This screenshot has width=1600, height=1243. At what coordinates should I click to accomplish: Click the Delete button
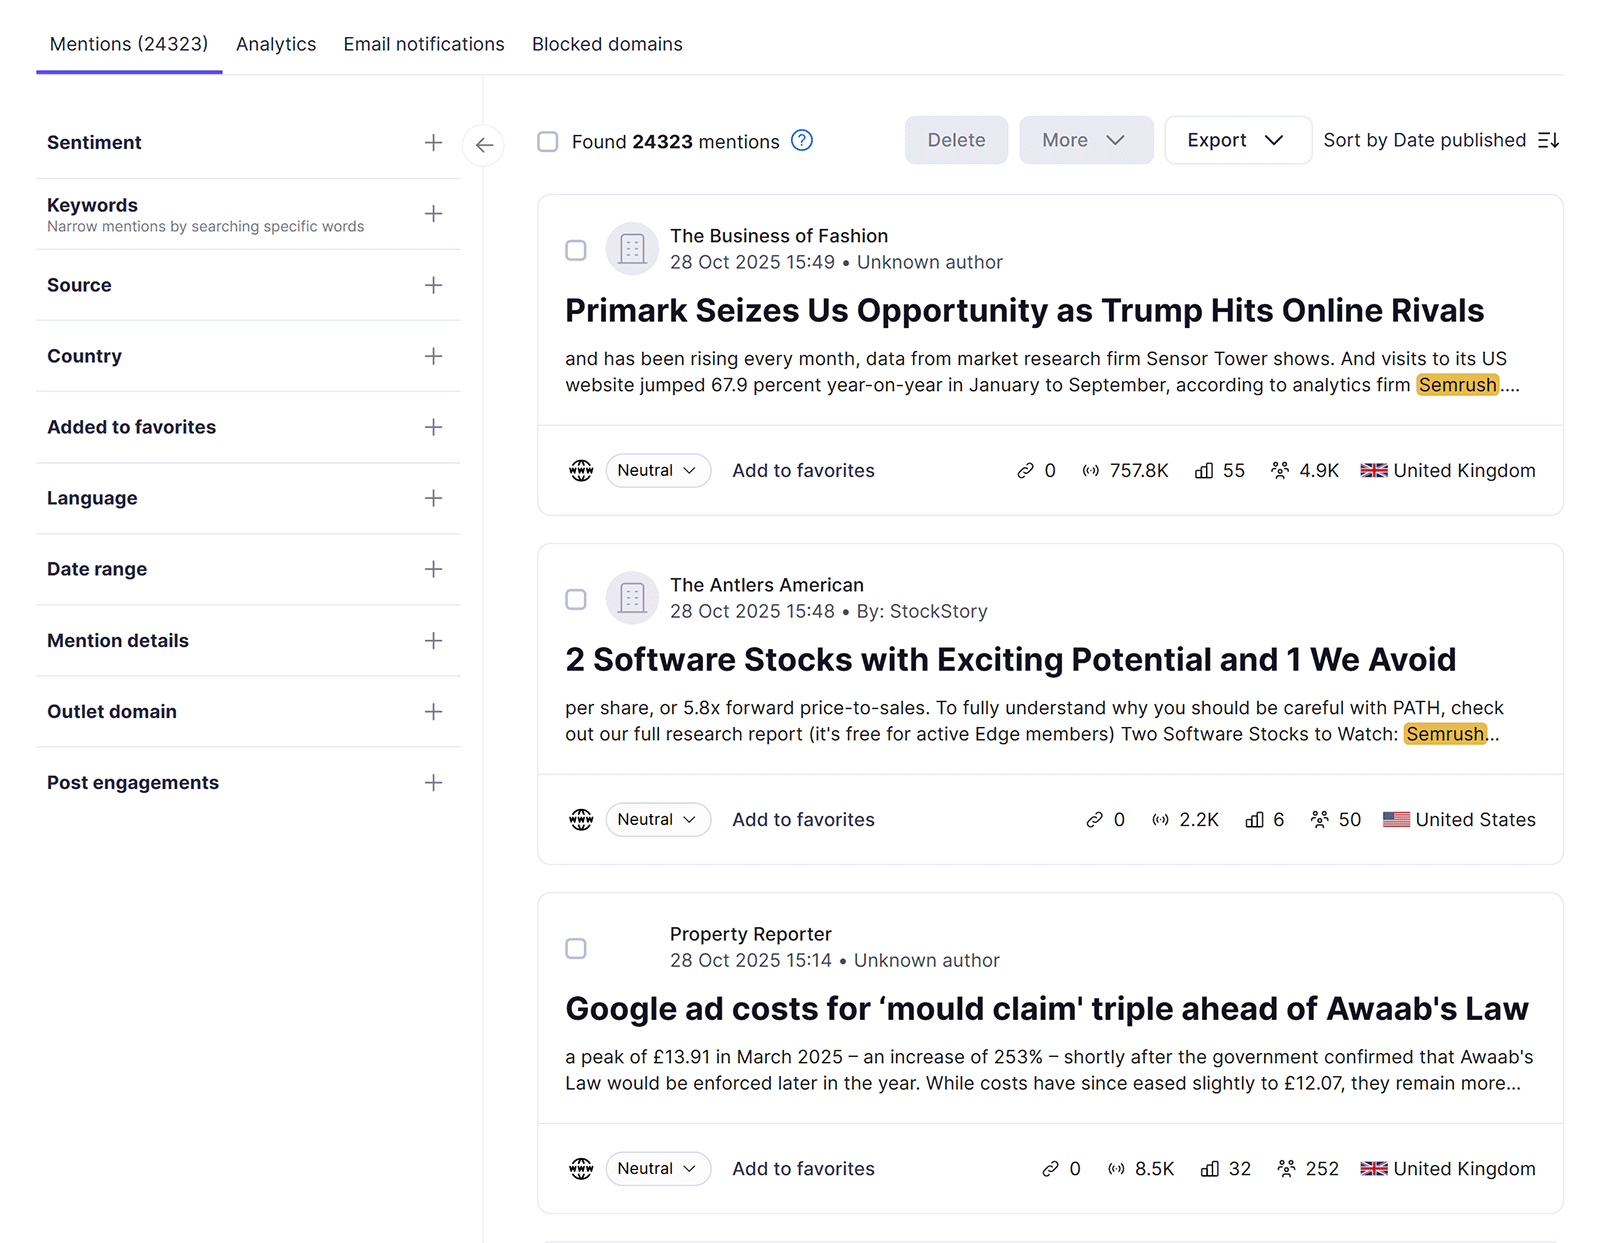pyautogui.click(x=955, y=139)
